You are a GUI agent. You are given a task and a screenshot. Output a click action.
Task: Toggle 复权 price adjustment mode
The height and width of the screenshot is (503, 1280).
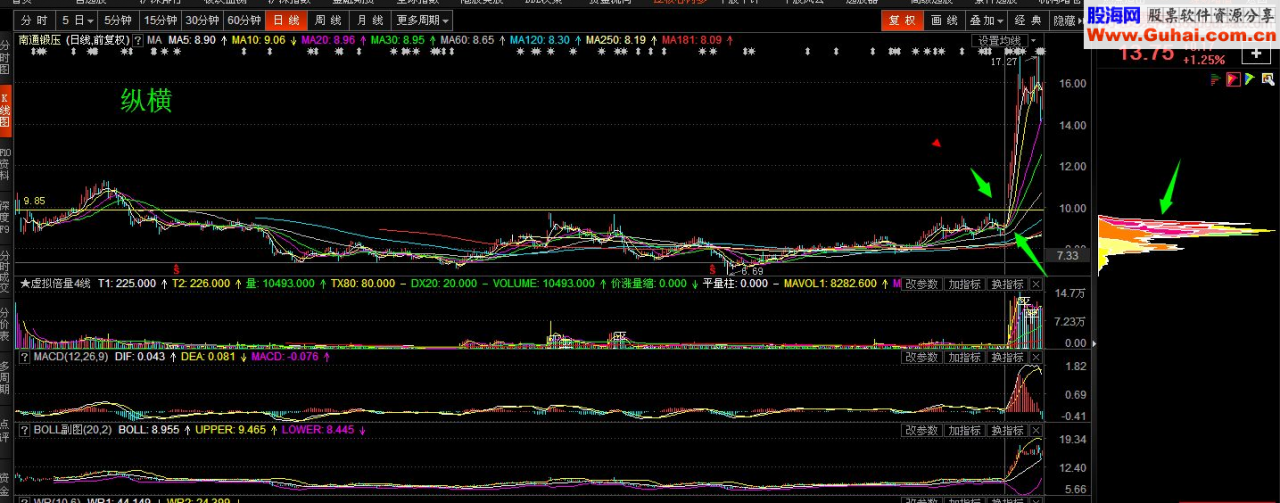[901, 20]
